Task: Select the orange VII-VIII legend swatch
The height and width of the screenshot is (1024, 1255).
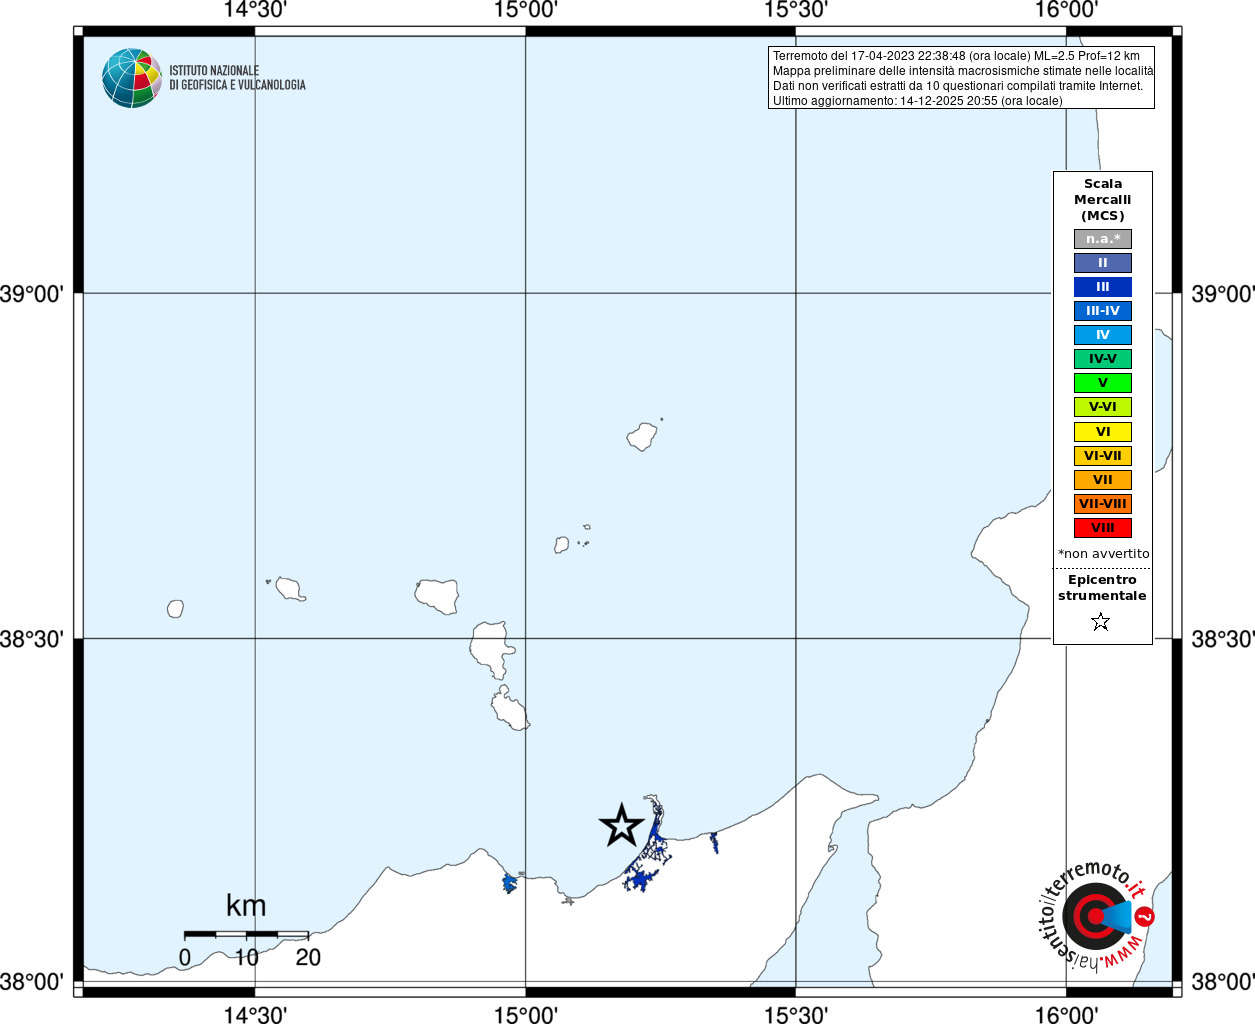Action: pos(1103,504)
